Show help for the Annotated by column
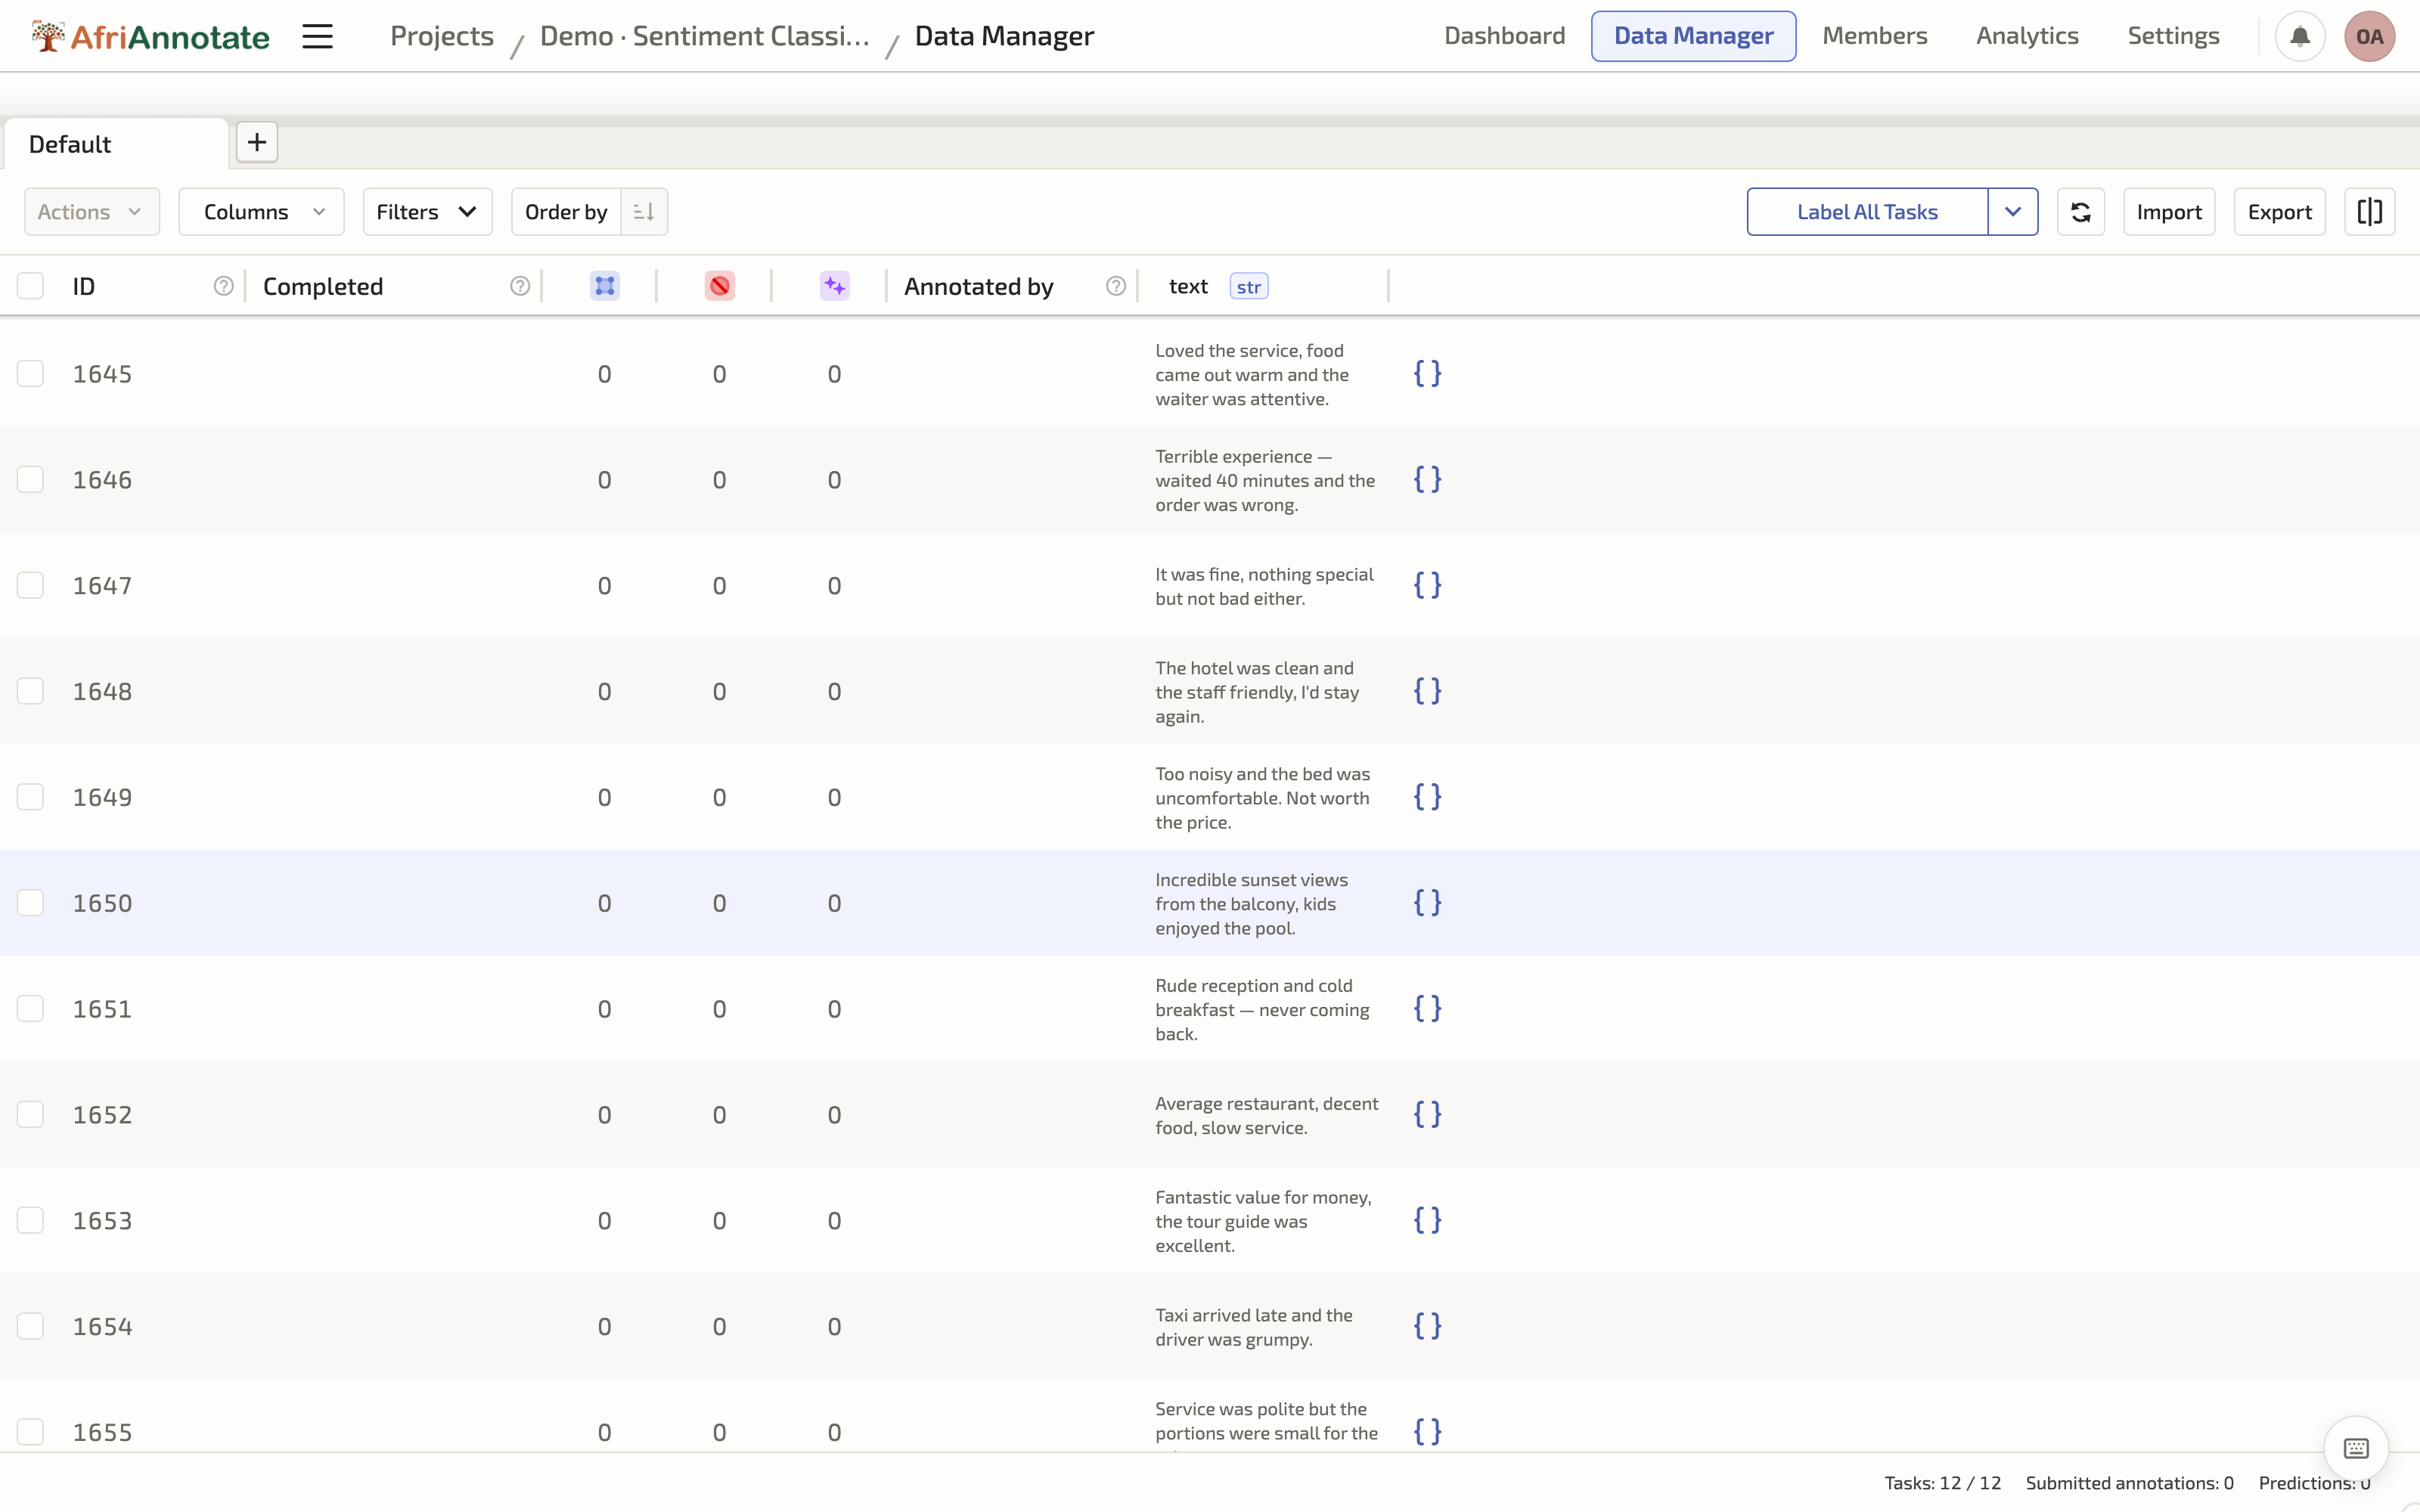 [1116, 286]
